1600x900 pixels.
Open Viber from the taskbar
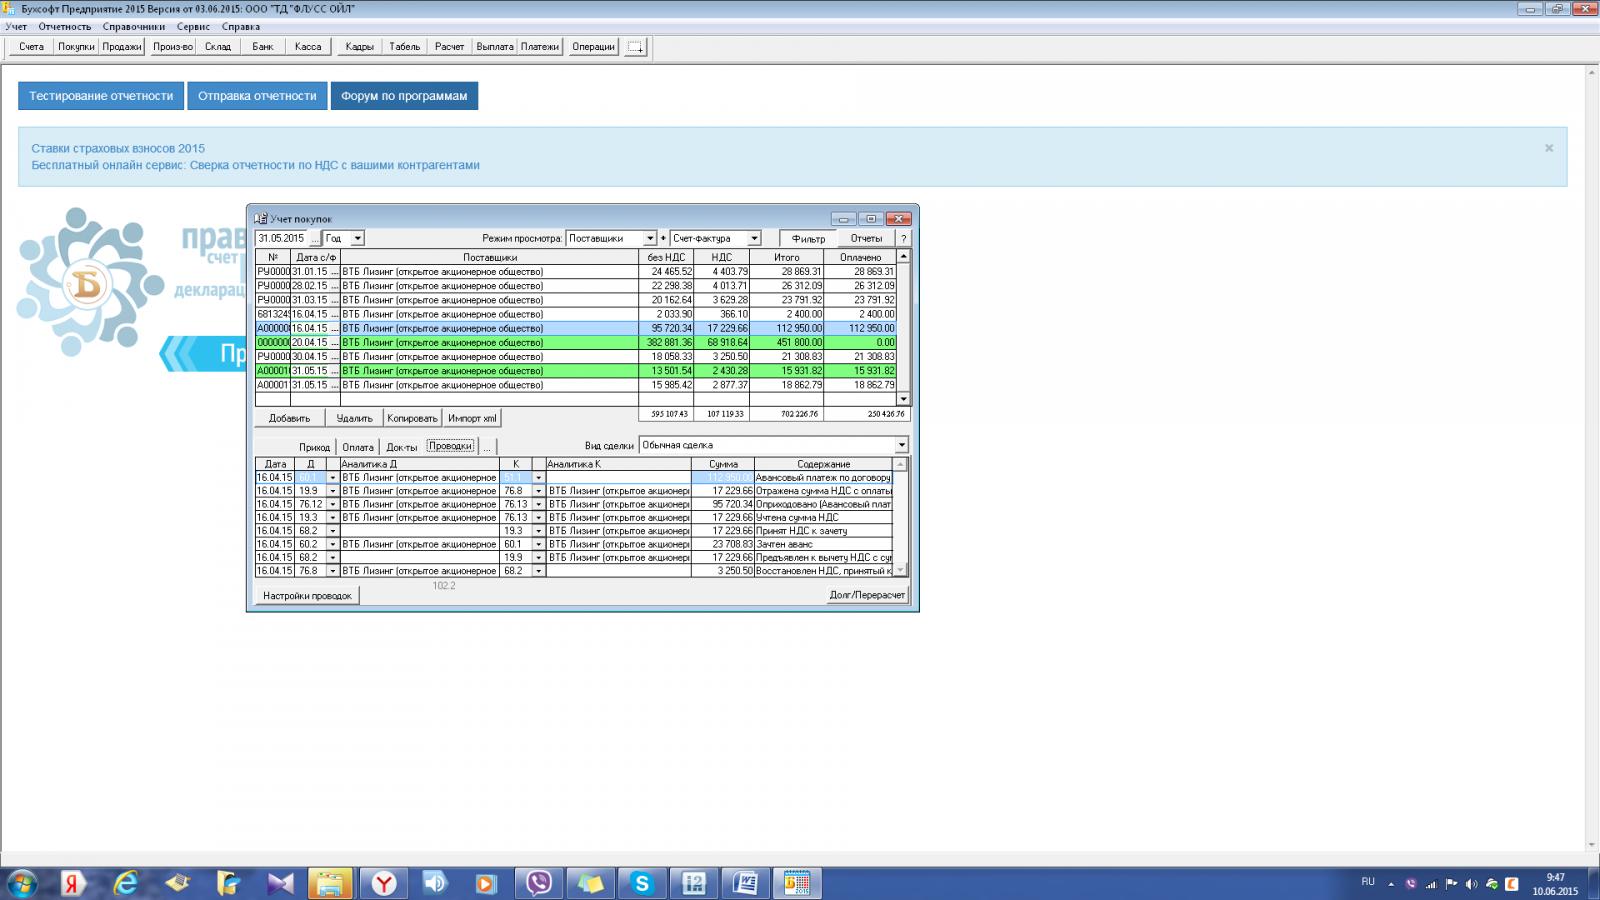point(539,883)
